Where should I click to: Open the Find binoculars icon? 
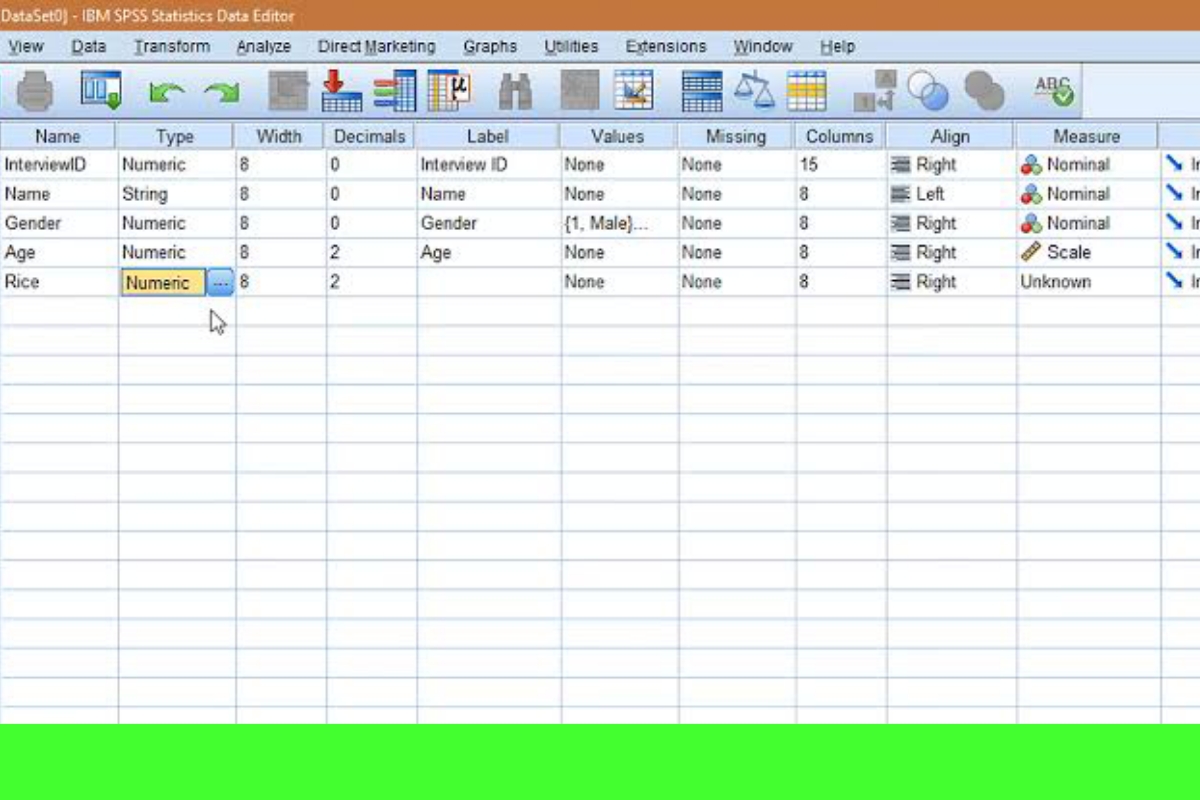[516, 92]
